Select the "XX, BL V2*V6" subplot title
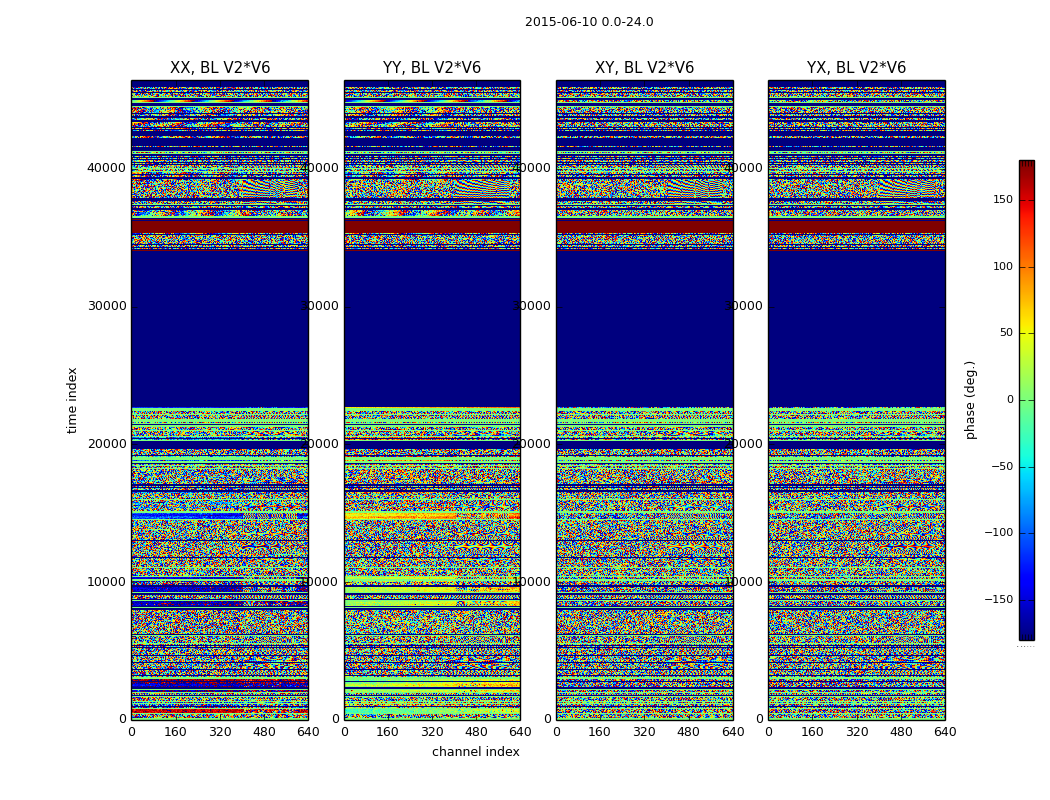Image resolution: width=1050 pixels, height=800 pixels. click(220, 68)
